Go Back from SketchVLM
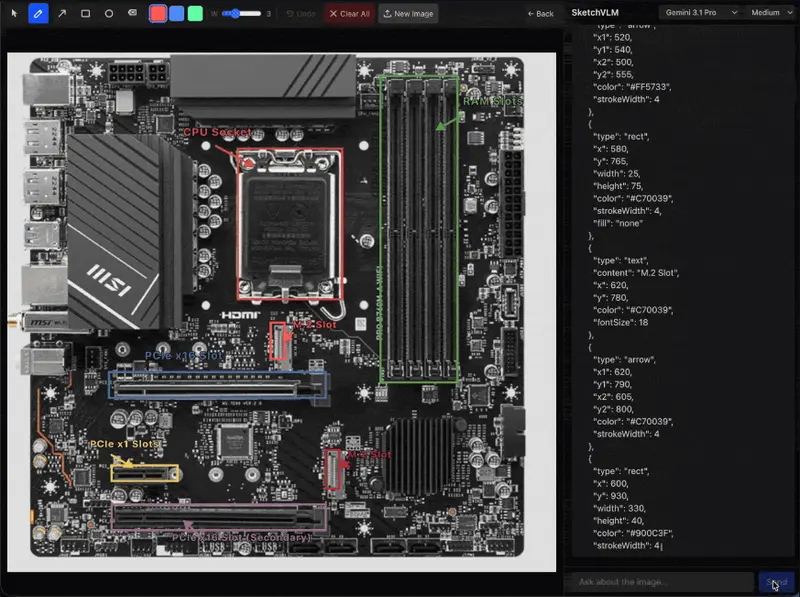Viewport: 800px width, 597px height. coord(540,14)
